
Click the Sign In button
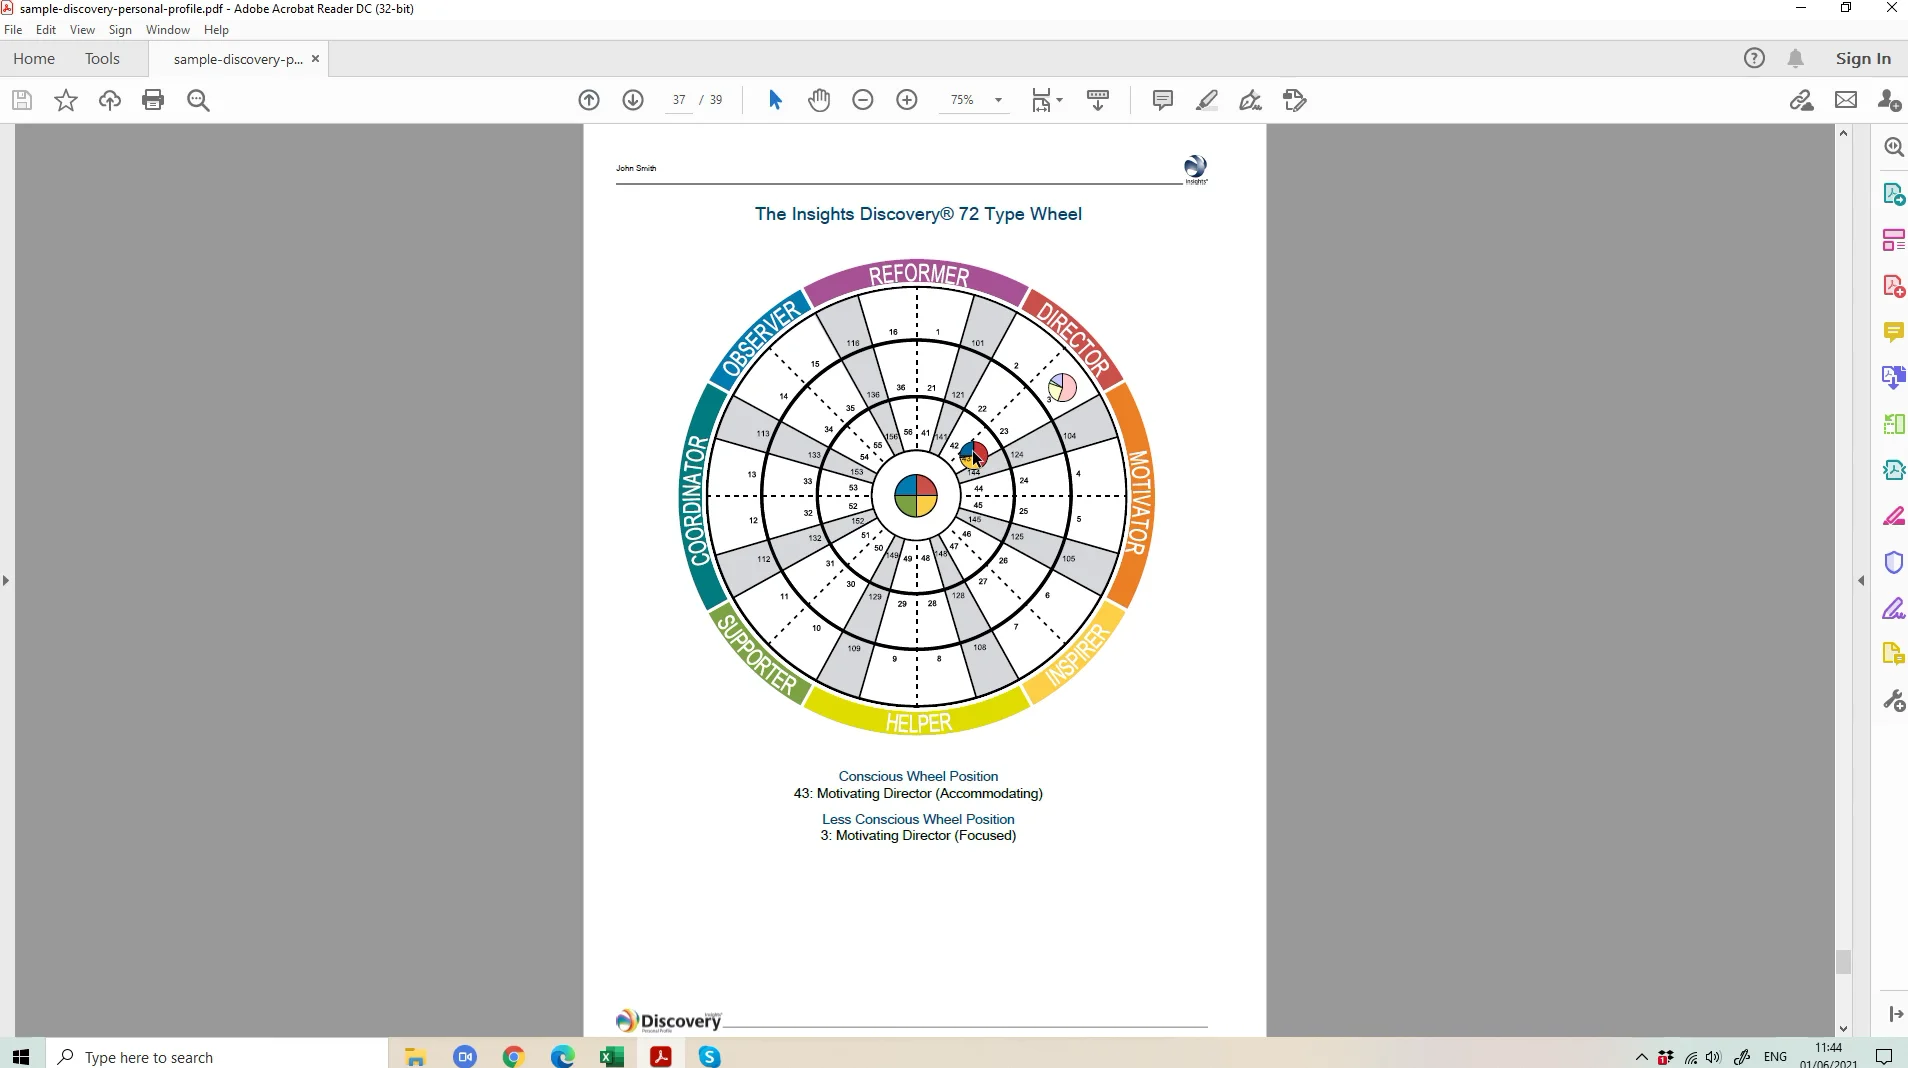click(x=1862, y=58)
